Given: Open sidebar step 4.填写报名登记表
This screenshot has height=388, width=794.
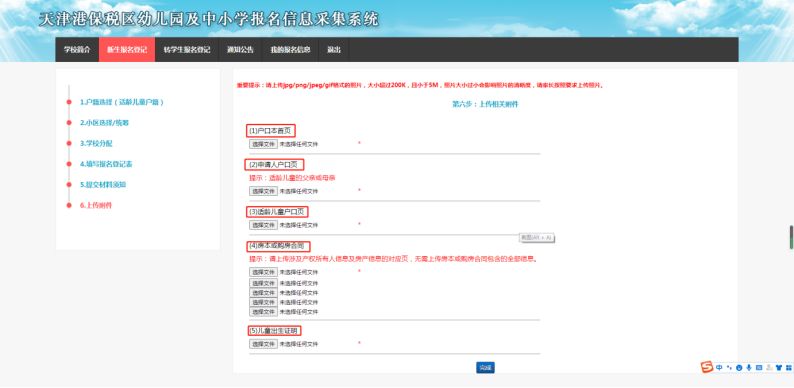Looking at the screenshot, I should [106, 164].
